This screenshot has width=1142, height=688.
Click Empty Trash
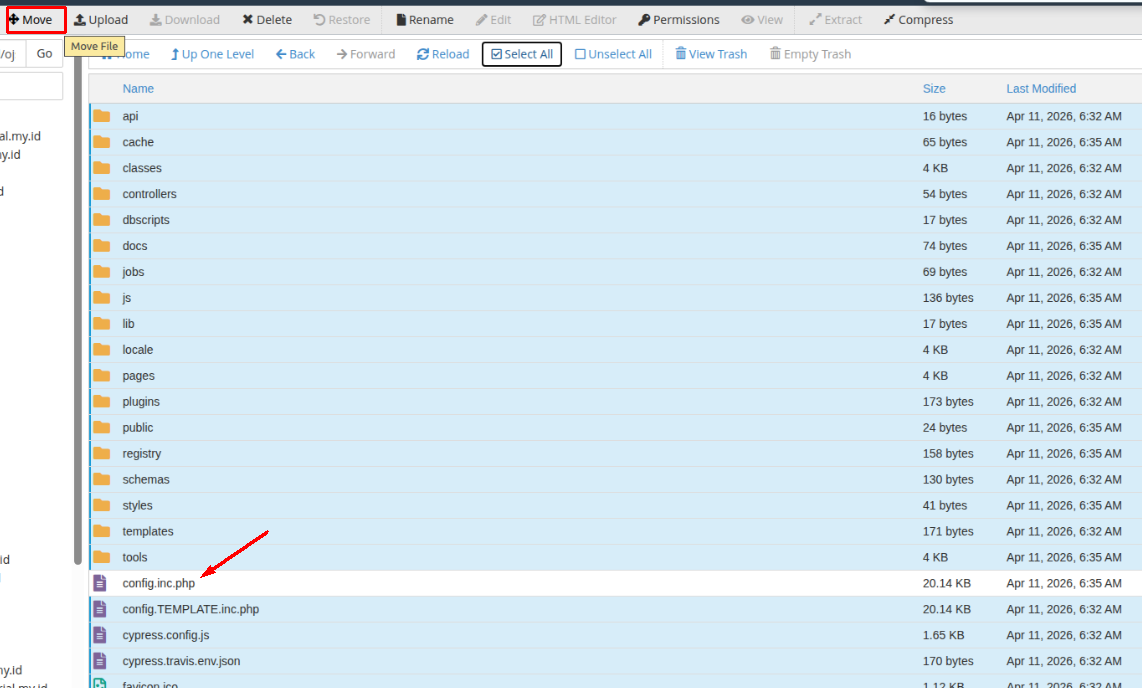coord(810,54)
